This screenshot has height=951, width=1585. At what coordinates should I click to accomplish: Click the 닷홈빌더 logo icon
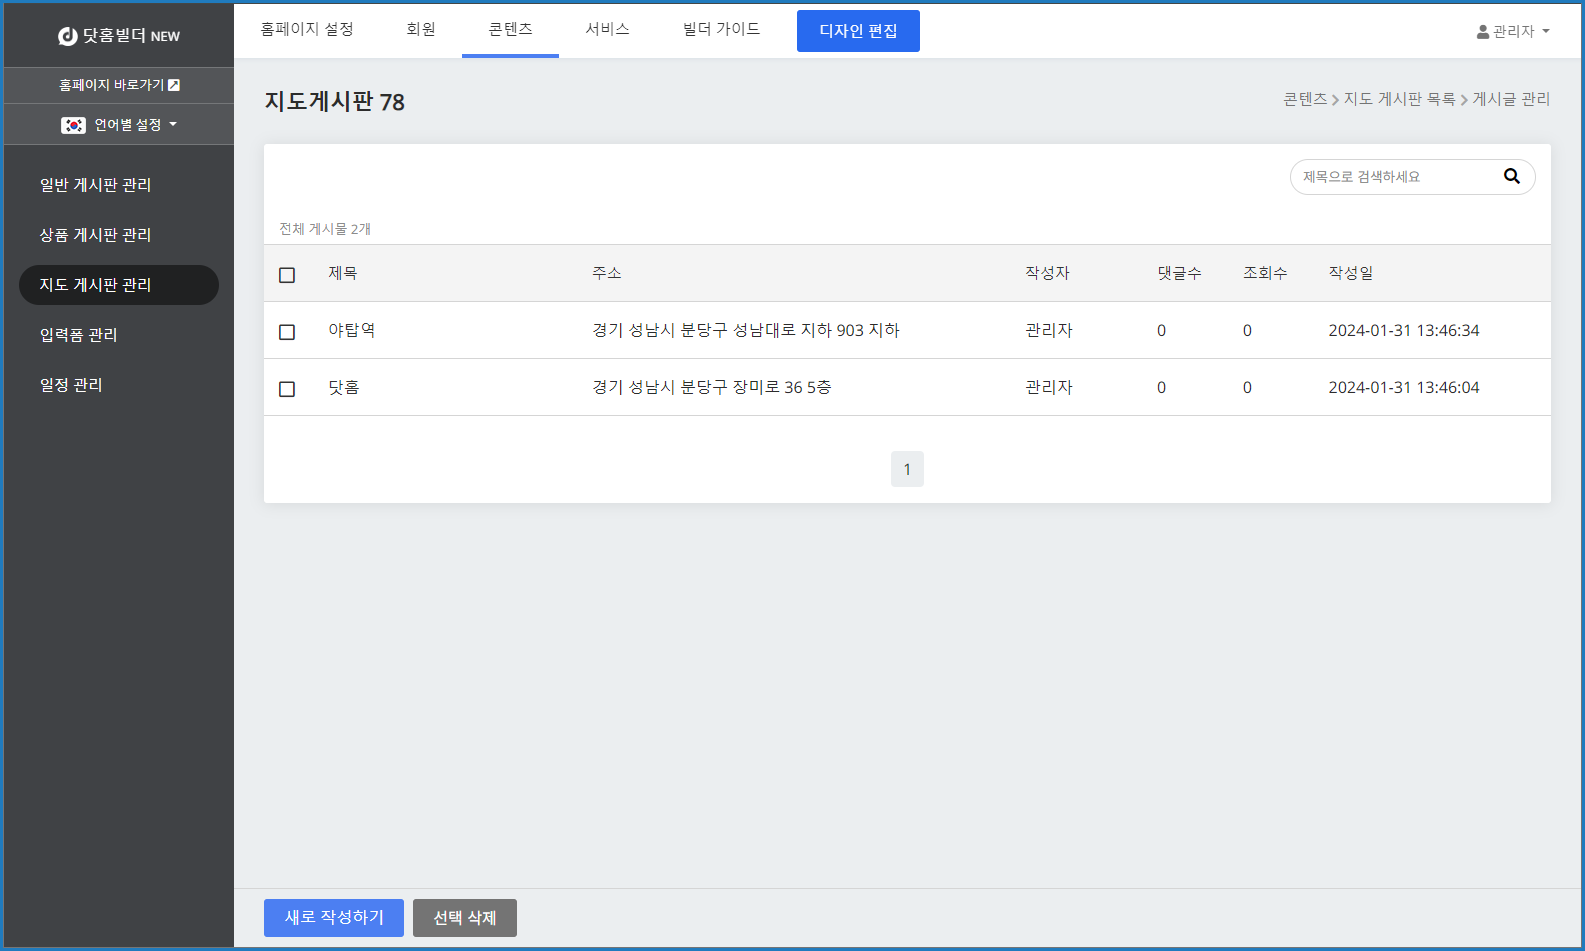(68, 36)
